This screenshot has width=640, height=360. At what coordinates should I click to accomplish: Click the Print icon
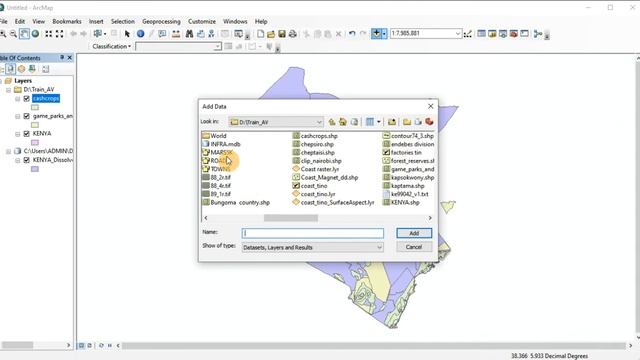[x=293, y=34]
